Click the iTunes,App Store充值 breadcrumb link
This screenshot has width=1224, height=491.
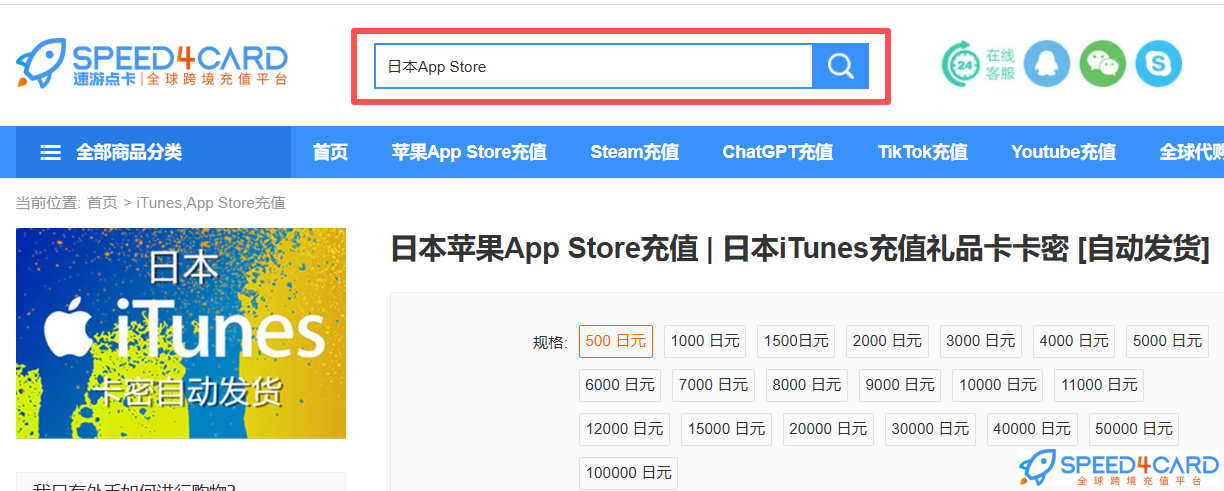[211, 203]
